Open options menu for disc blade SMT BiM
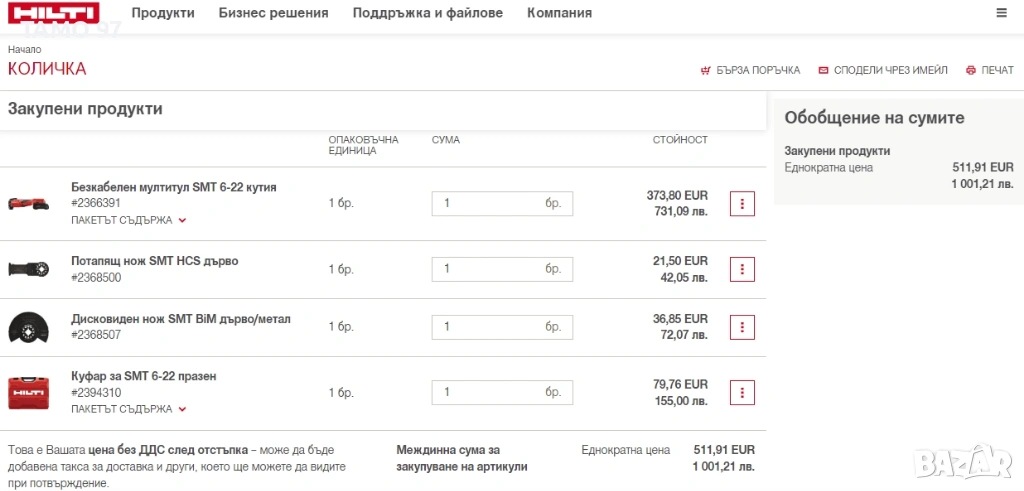1024x491 pixels. pyautogui.click(x=742, y=327)
